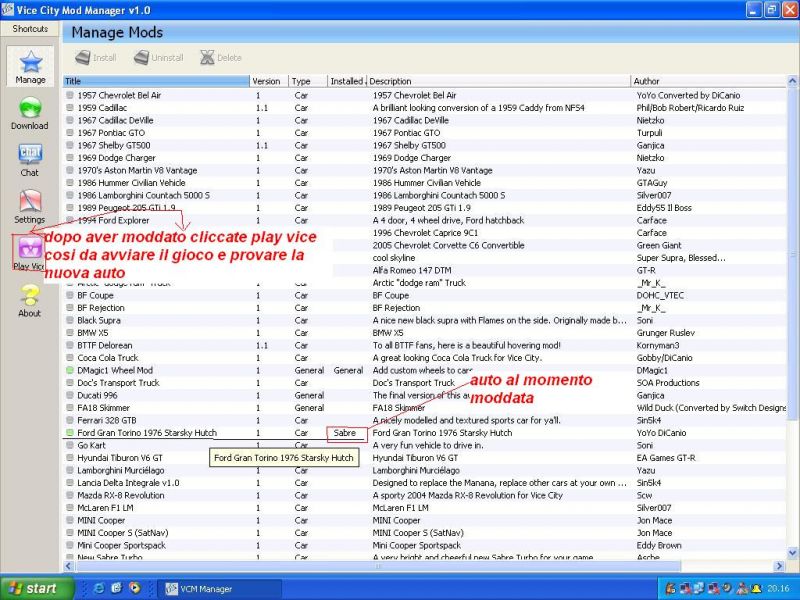Screen dimensions: 800x600
Task: Click status indicator for Ducati 996
Action: coord(70,395)
